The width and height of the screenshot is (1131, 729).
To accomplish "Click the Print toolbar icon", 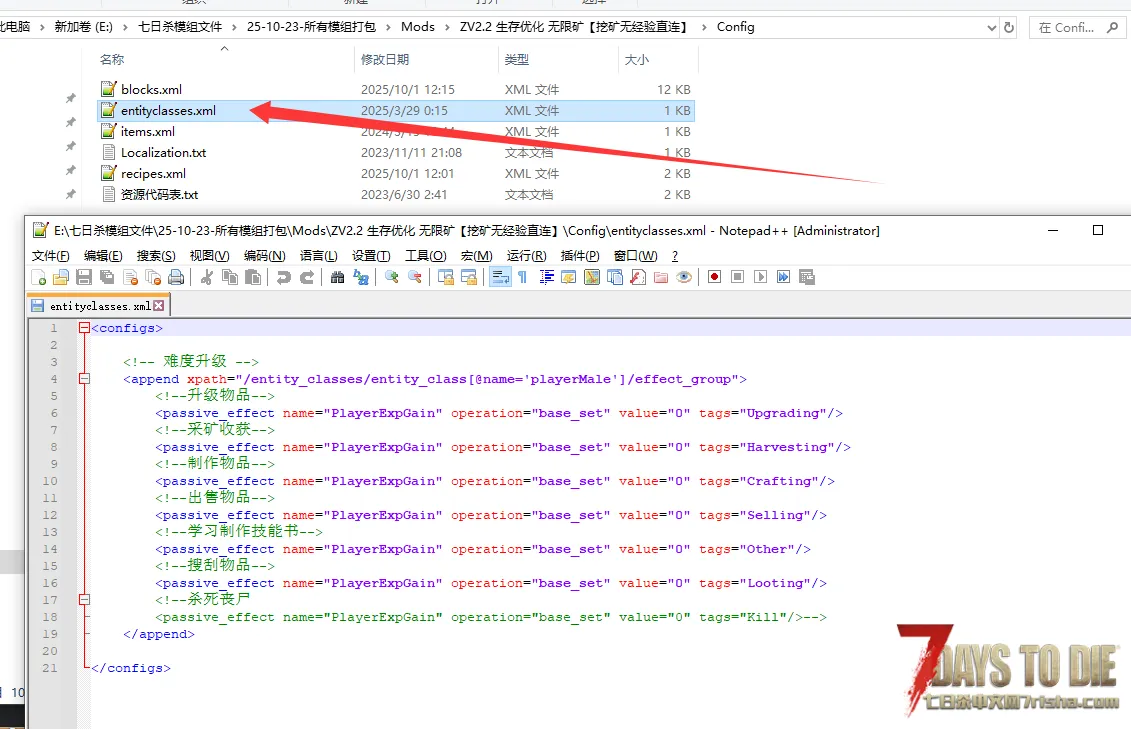I will [176, 277].
